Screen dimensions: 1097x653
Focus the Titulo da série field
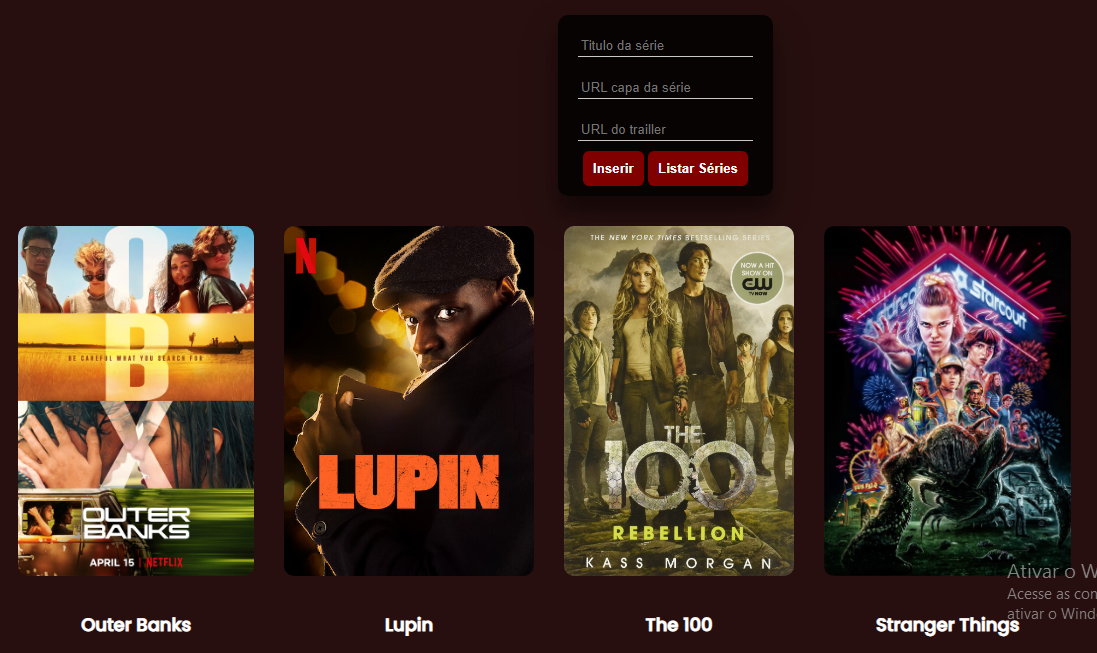coord(665,45)
